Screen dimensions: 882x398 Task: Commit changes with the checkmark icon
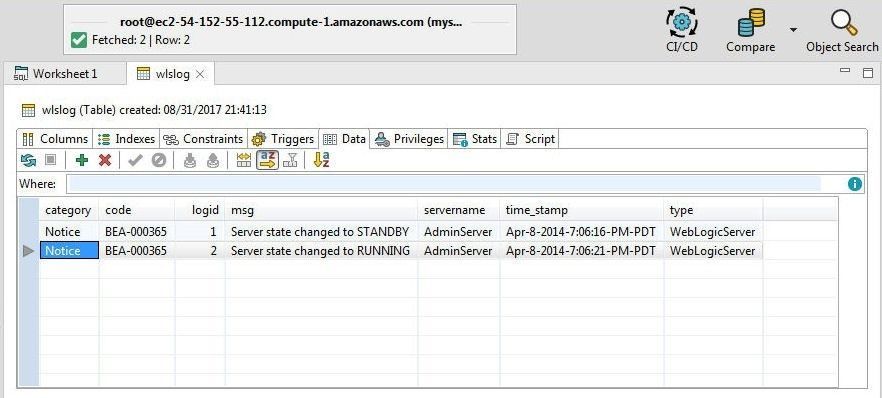click(135, 161)
